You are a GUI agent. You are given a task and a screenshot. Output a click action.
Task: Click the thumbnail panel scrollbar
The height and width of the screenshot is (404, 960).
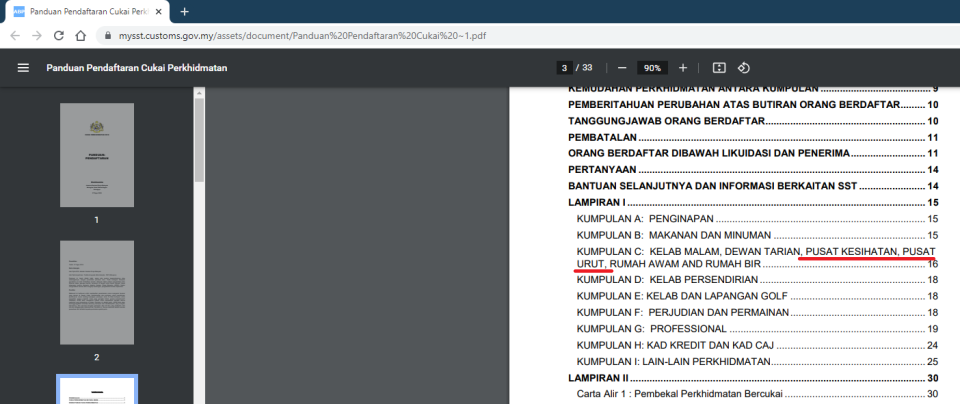pos(199,140)
